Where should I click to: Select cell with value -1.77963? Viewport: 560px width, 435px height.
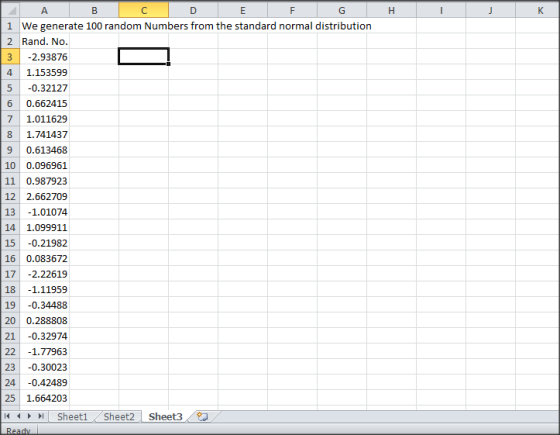click(45, 351)
